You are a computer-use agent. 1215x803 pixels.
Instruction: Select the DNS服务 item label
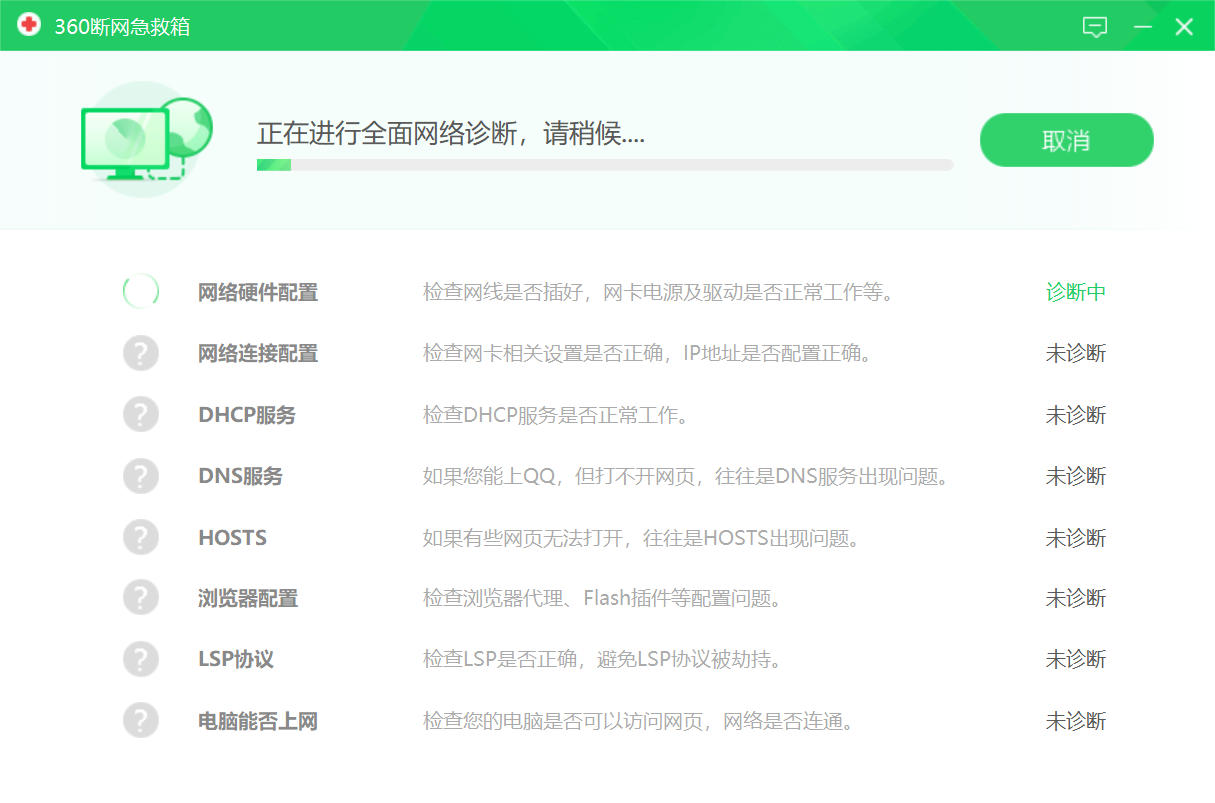pos(240,476)
